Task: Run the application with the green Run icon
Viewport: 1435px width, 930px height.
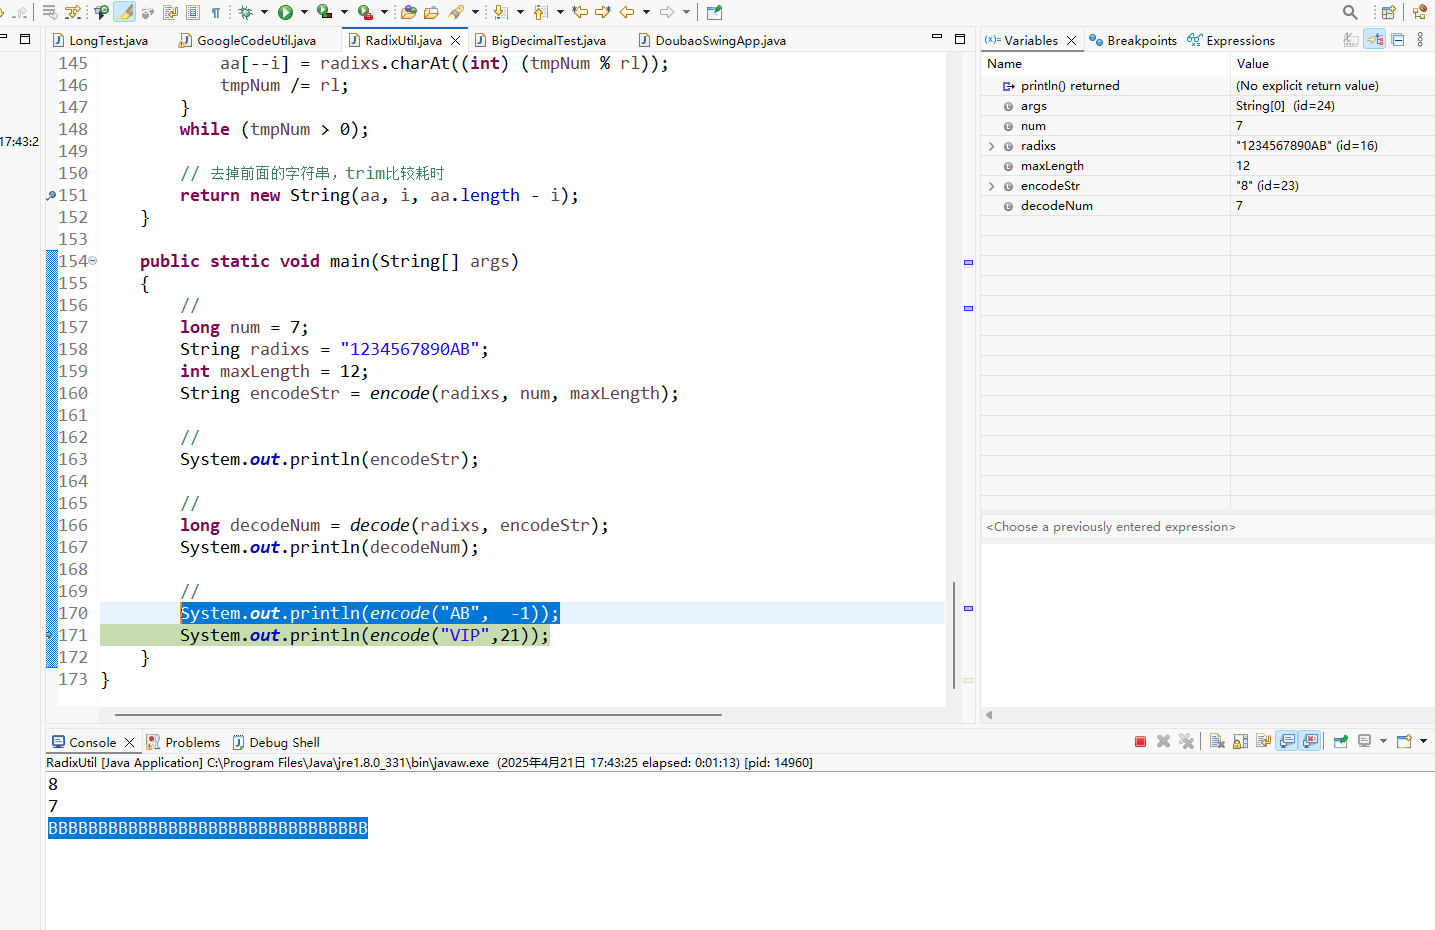Action: 285,12
